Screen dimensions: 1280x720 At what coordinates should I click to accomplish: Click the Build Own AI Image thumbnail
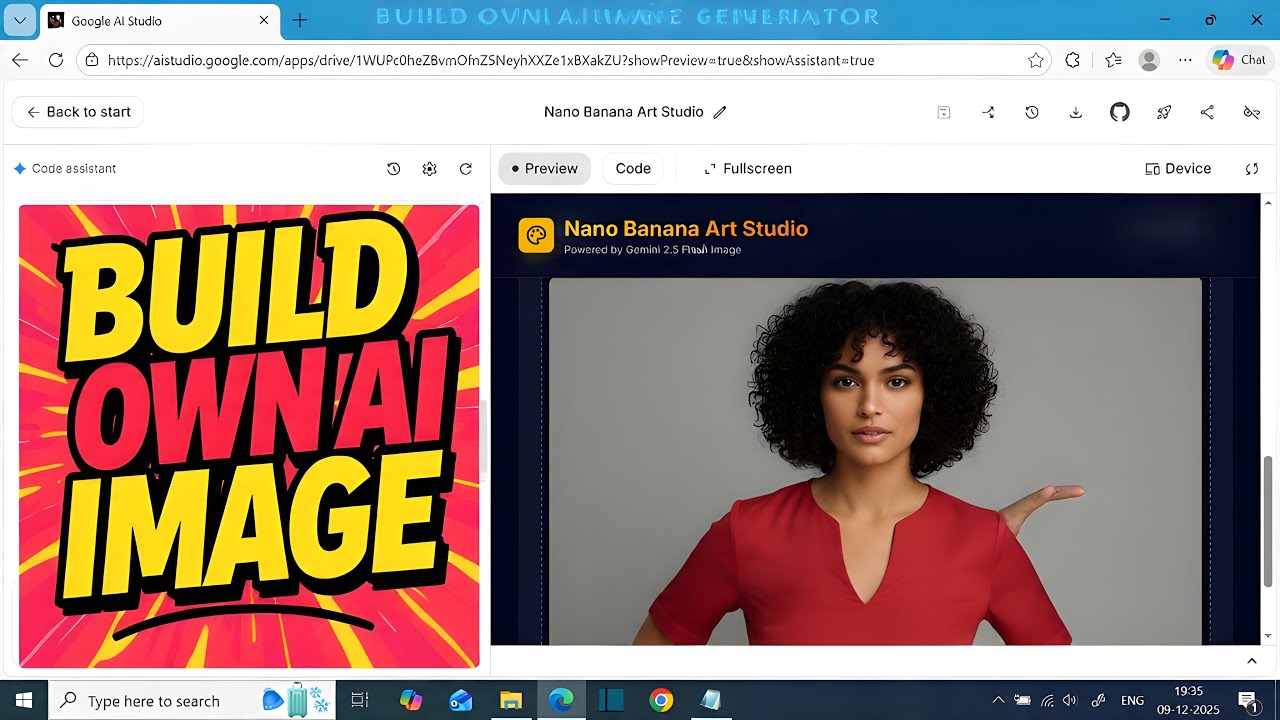[x=249, y=436]
